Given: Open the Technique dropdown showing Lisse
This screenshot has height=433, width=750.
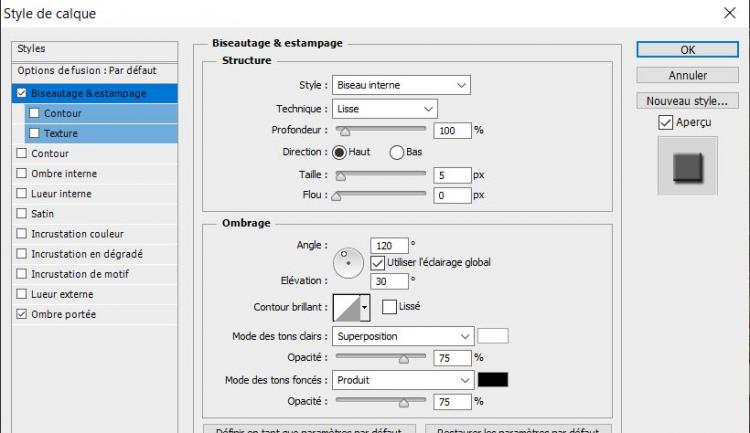Looking at the screenshot, I should tap(385, 108).
